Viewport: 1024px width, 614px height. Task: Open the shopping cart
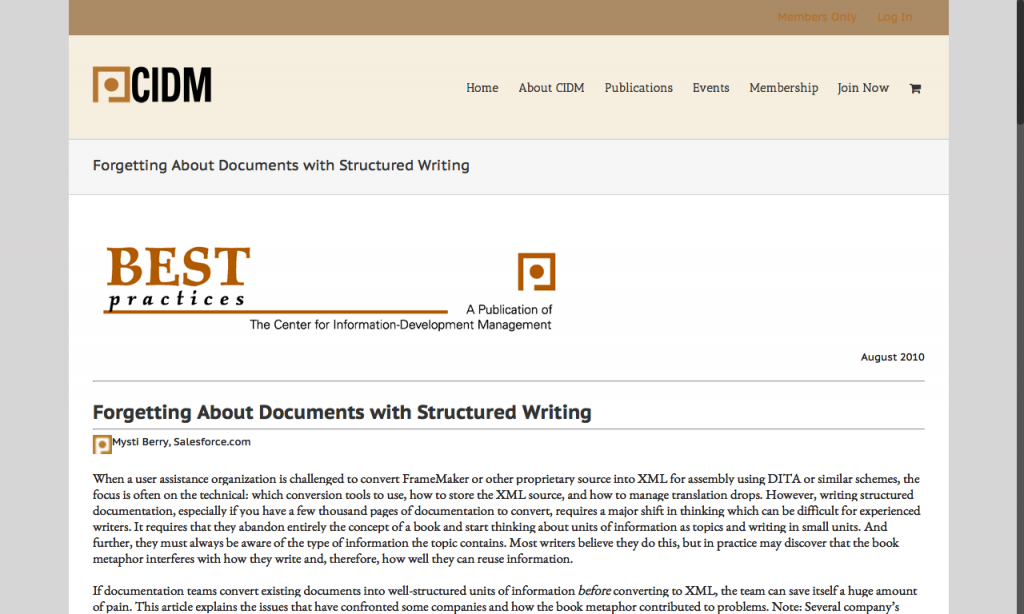click(x=915, y=88)
